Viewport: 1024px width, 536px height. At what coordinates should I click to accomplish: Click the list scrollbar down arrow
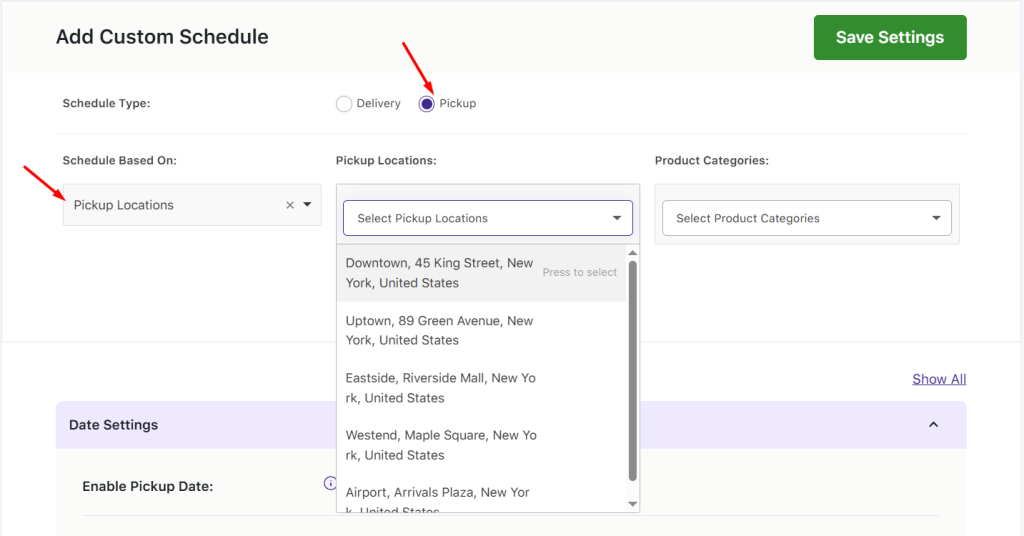632,504
